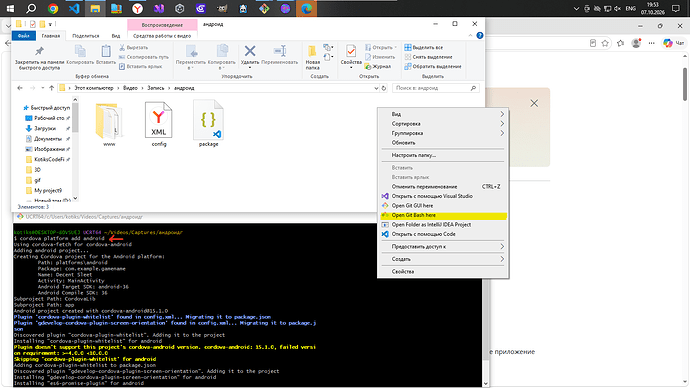Close the beige banner in Edge

pyautogui.click(x=534, y=103)
